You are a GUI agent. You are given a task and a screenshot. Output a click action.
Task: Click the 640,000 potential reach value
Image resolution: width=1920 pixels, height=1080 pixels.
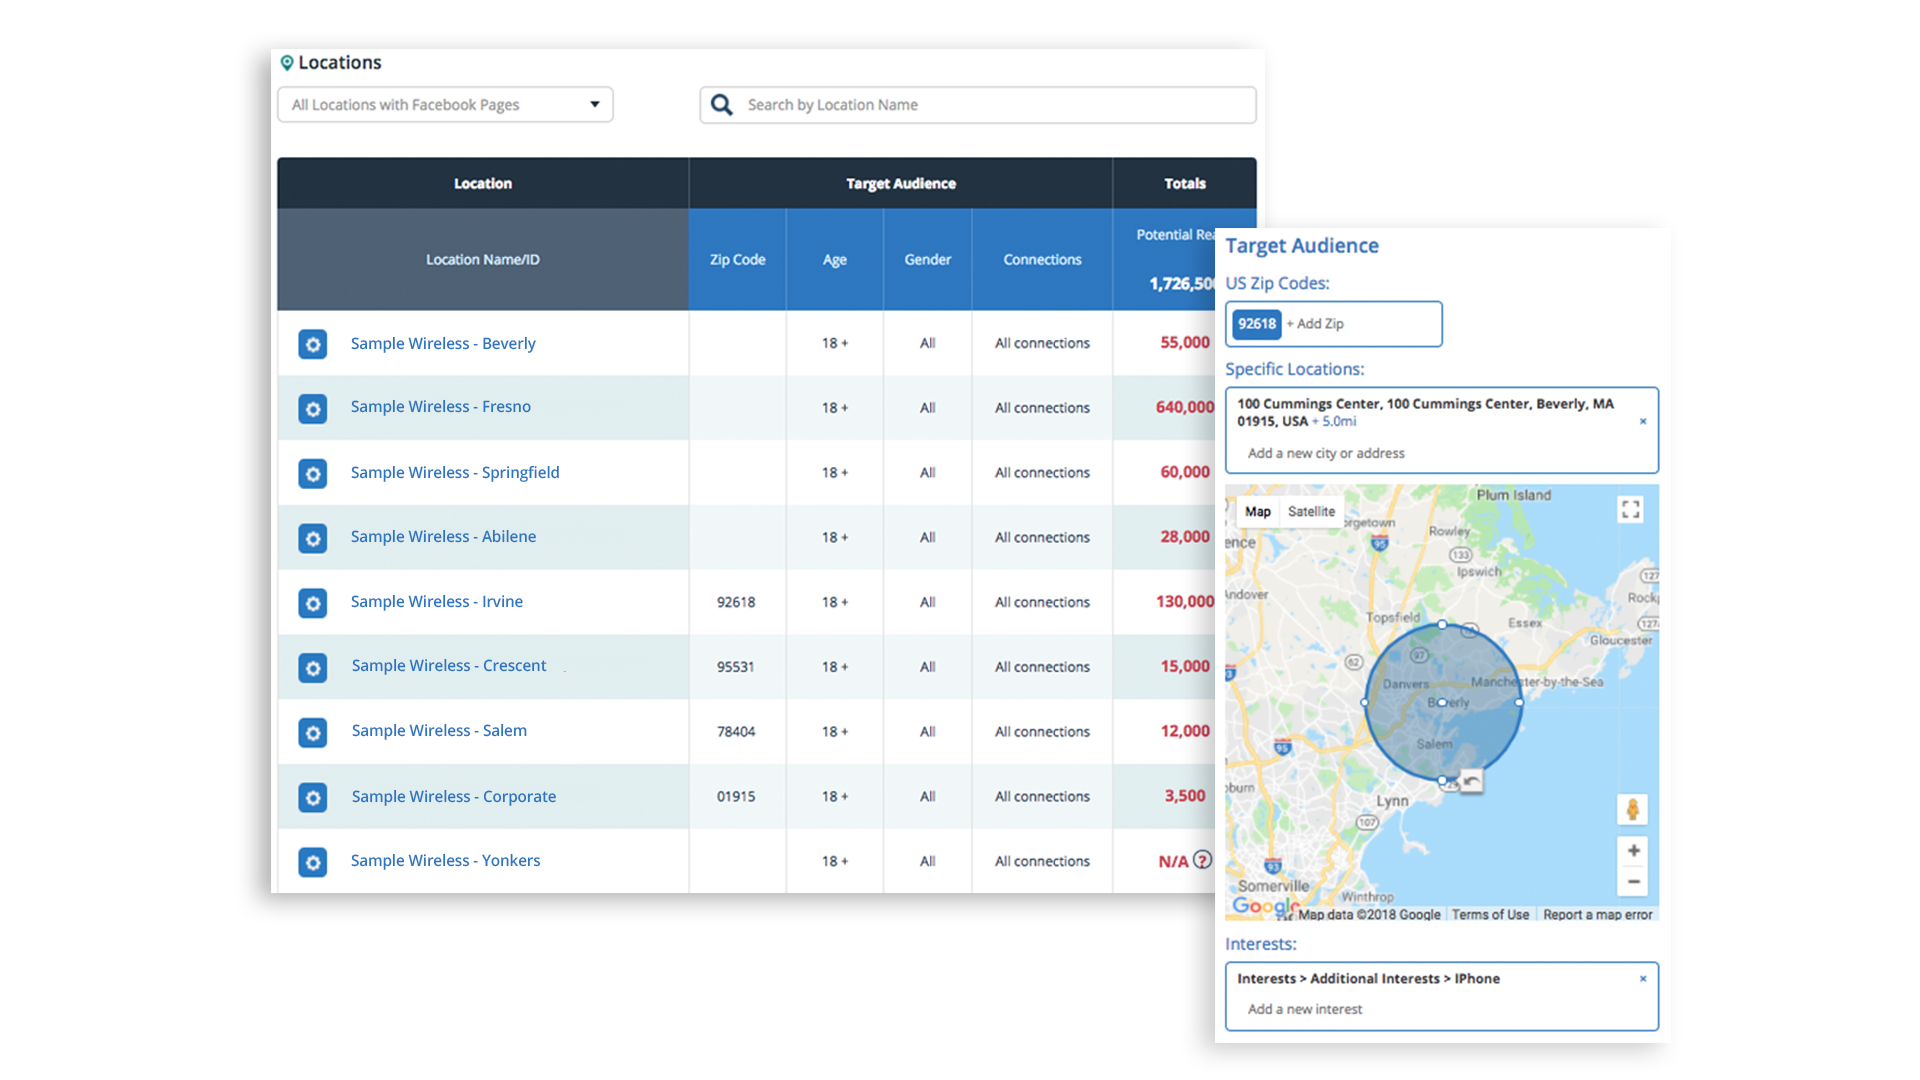(x=1185, y=407)
